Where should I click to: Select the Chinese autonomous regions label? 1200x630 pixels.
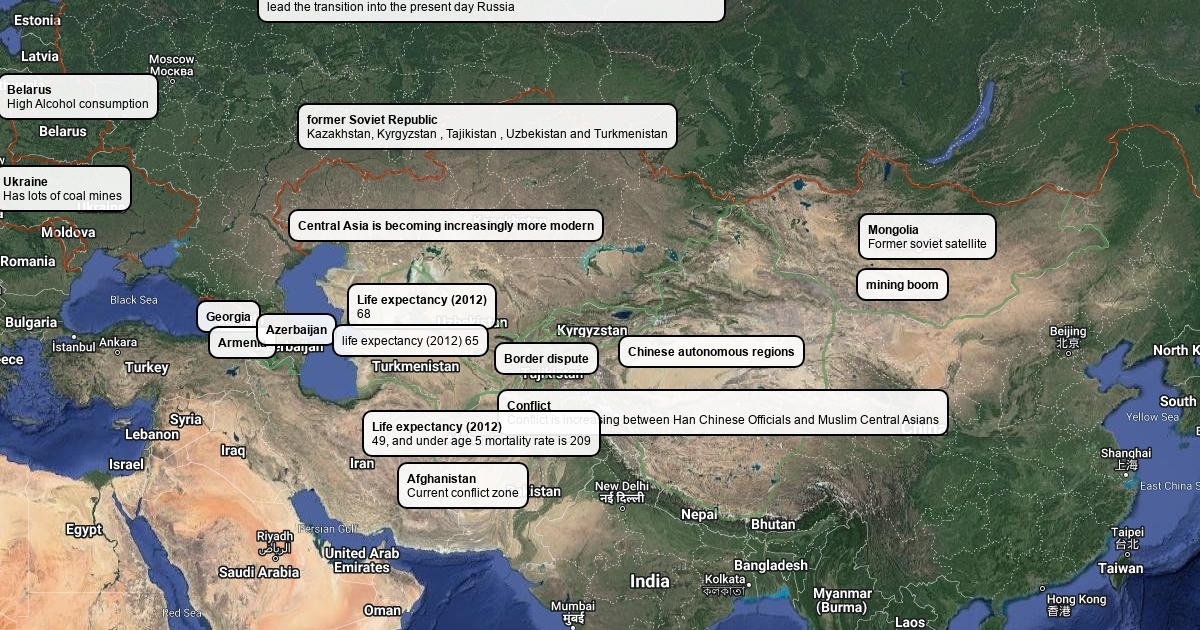coord(711,352)
